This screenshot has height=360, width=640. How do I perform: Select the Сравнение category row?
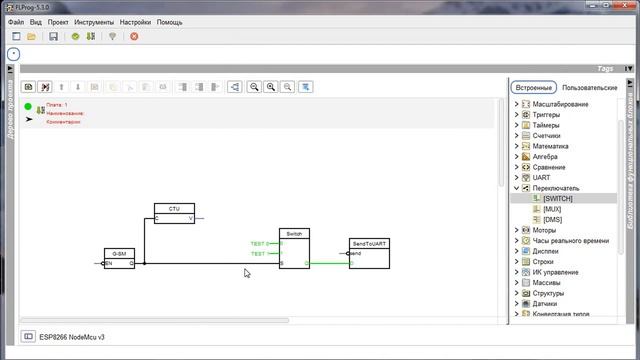(x=564, y=167)
